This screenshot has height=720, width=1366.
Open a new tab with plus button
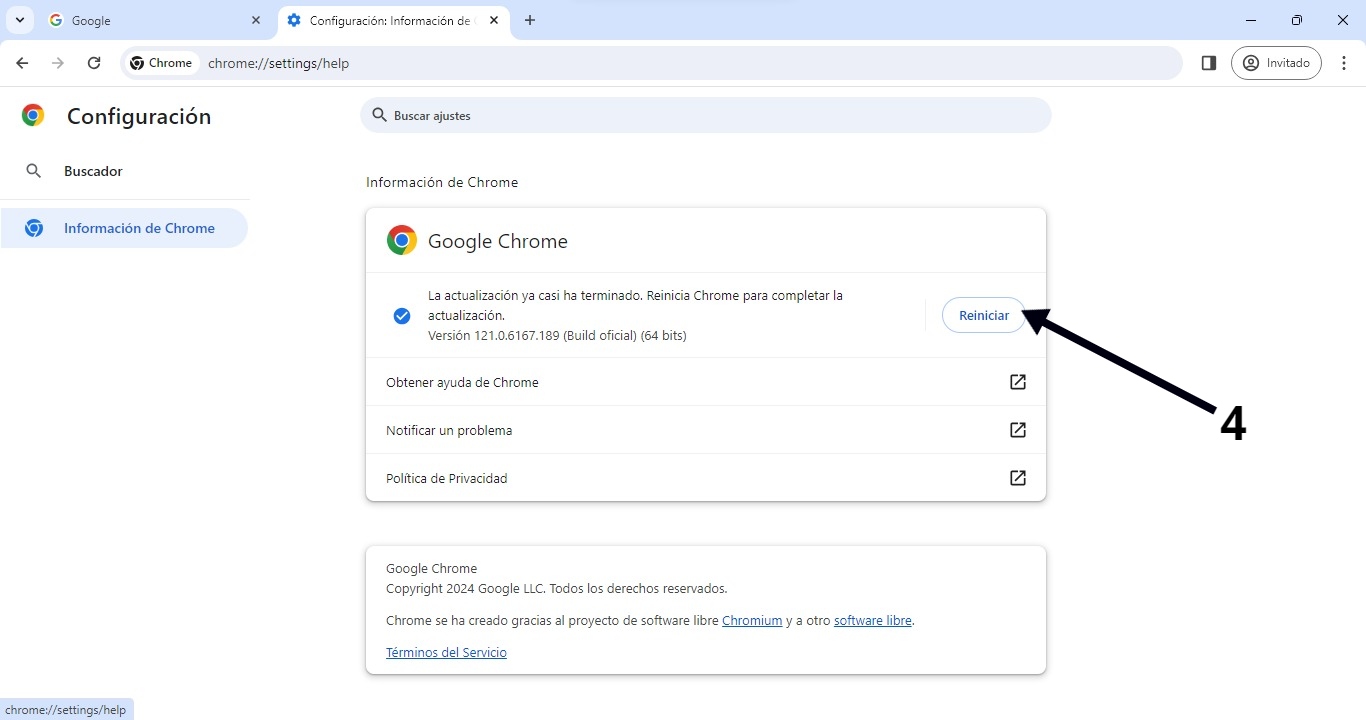point(530,20)
